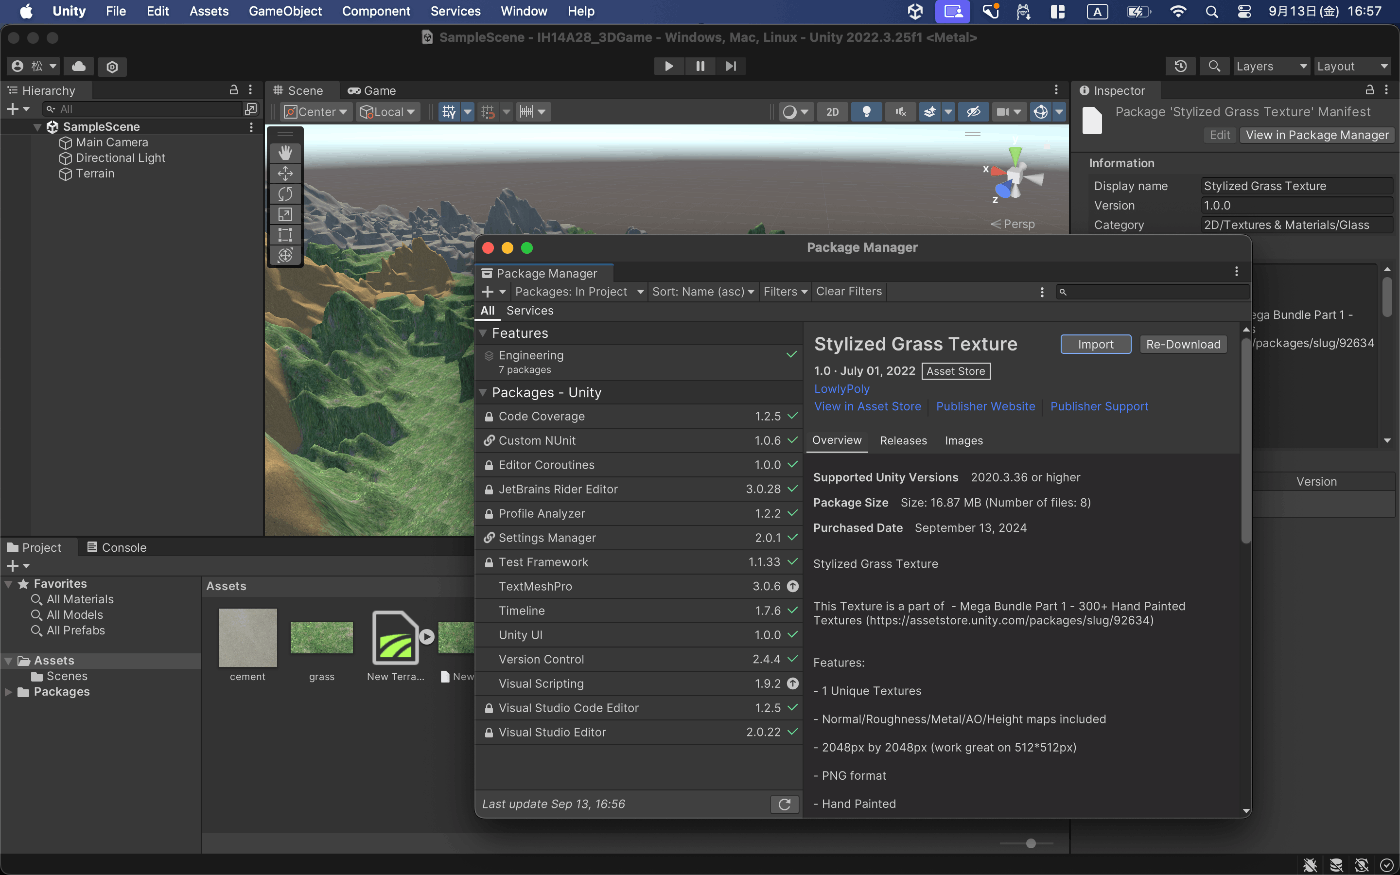Collapse the SampleScene hierarchy tree
This screenshot has width=1400, height=875.
point(38,127)
